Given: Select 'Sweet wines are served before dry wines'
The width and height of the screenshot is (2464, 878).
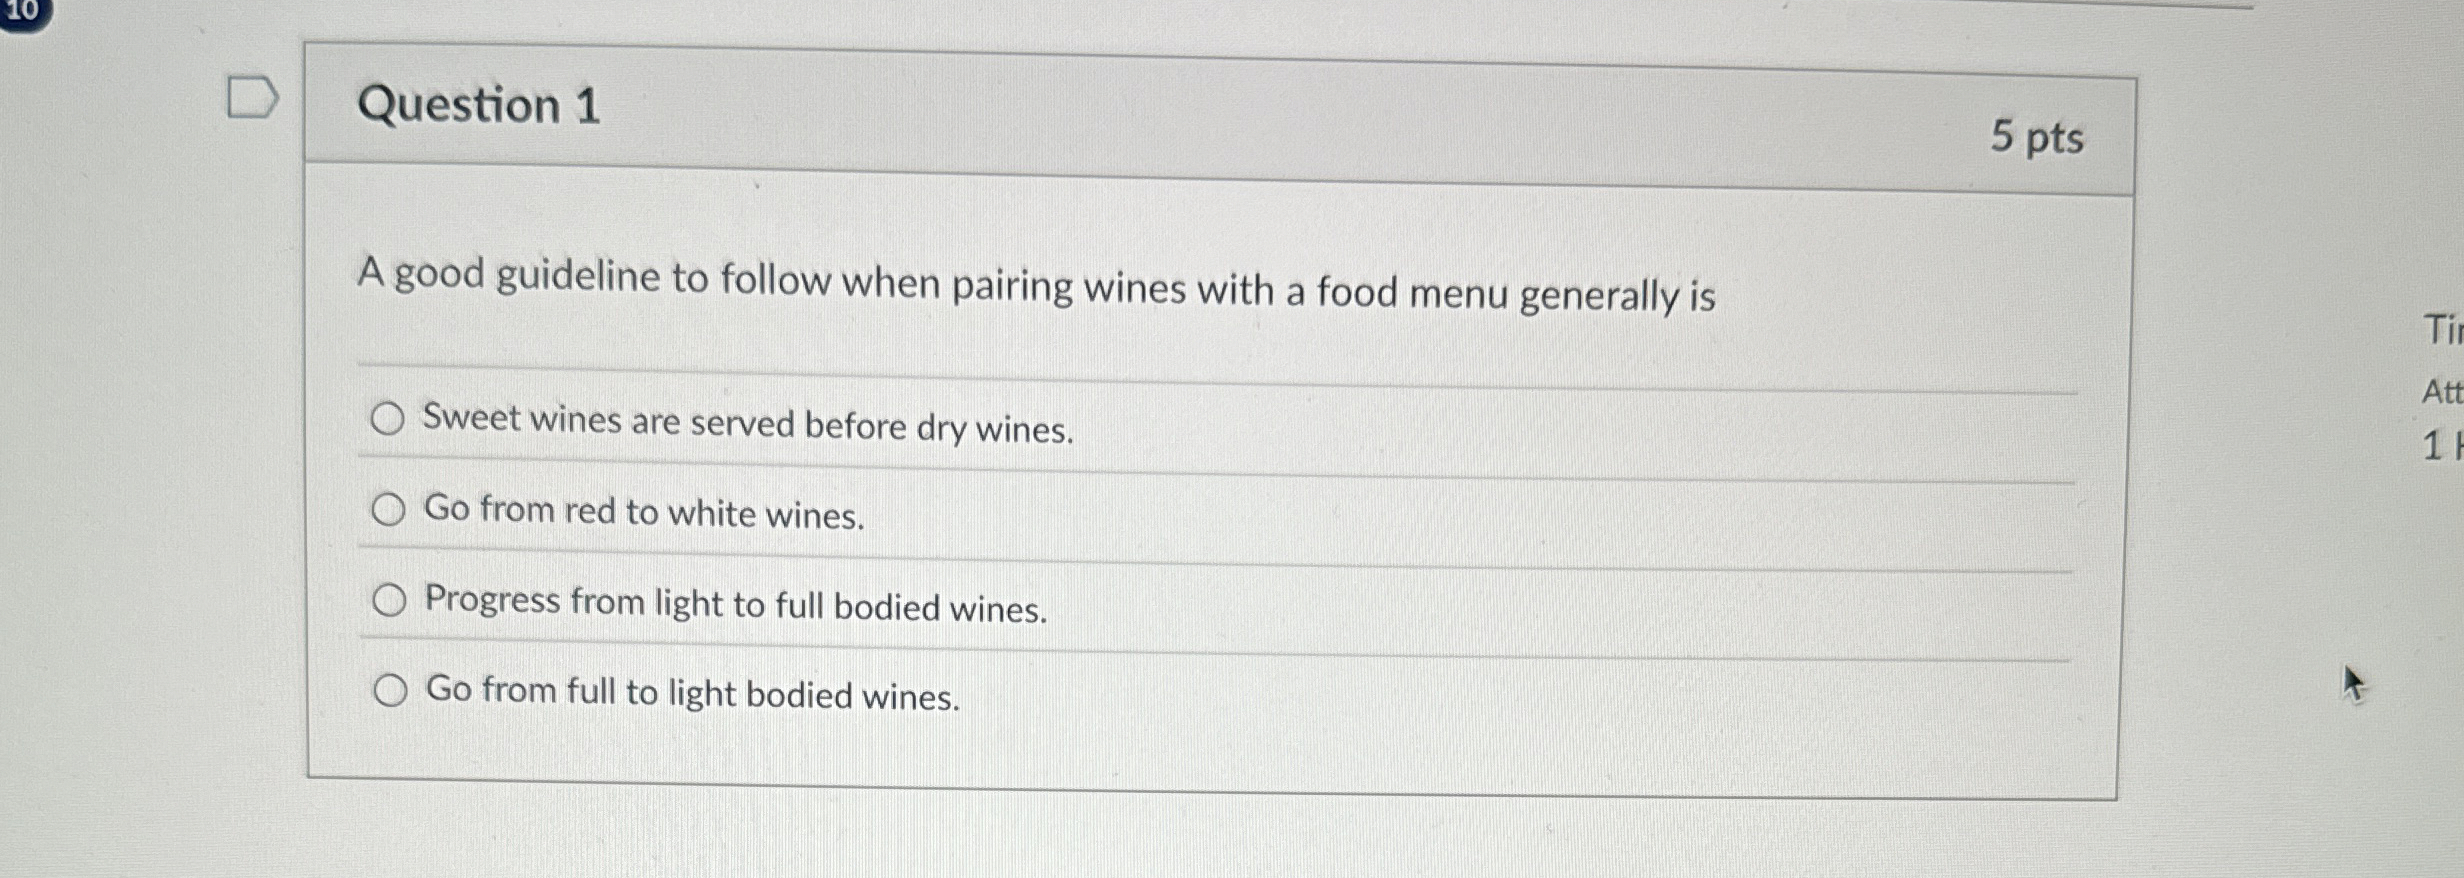Looking at the screenshot, I should (x=390, y=418).
